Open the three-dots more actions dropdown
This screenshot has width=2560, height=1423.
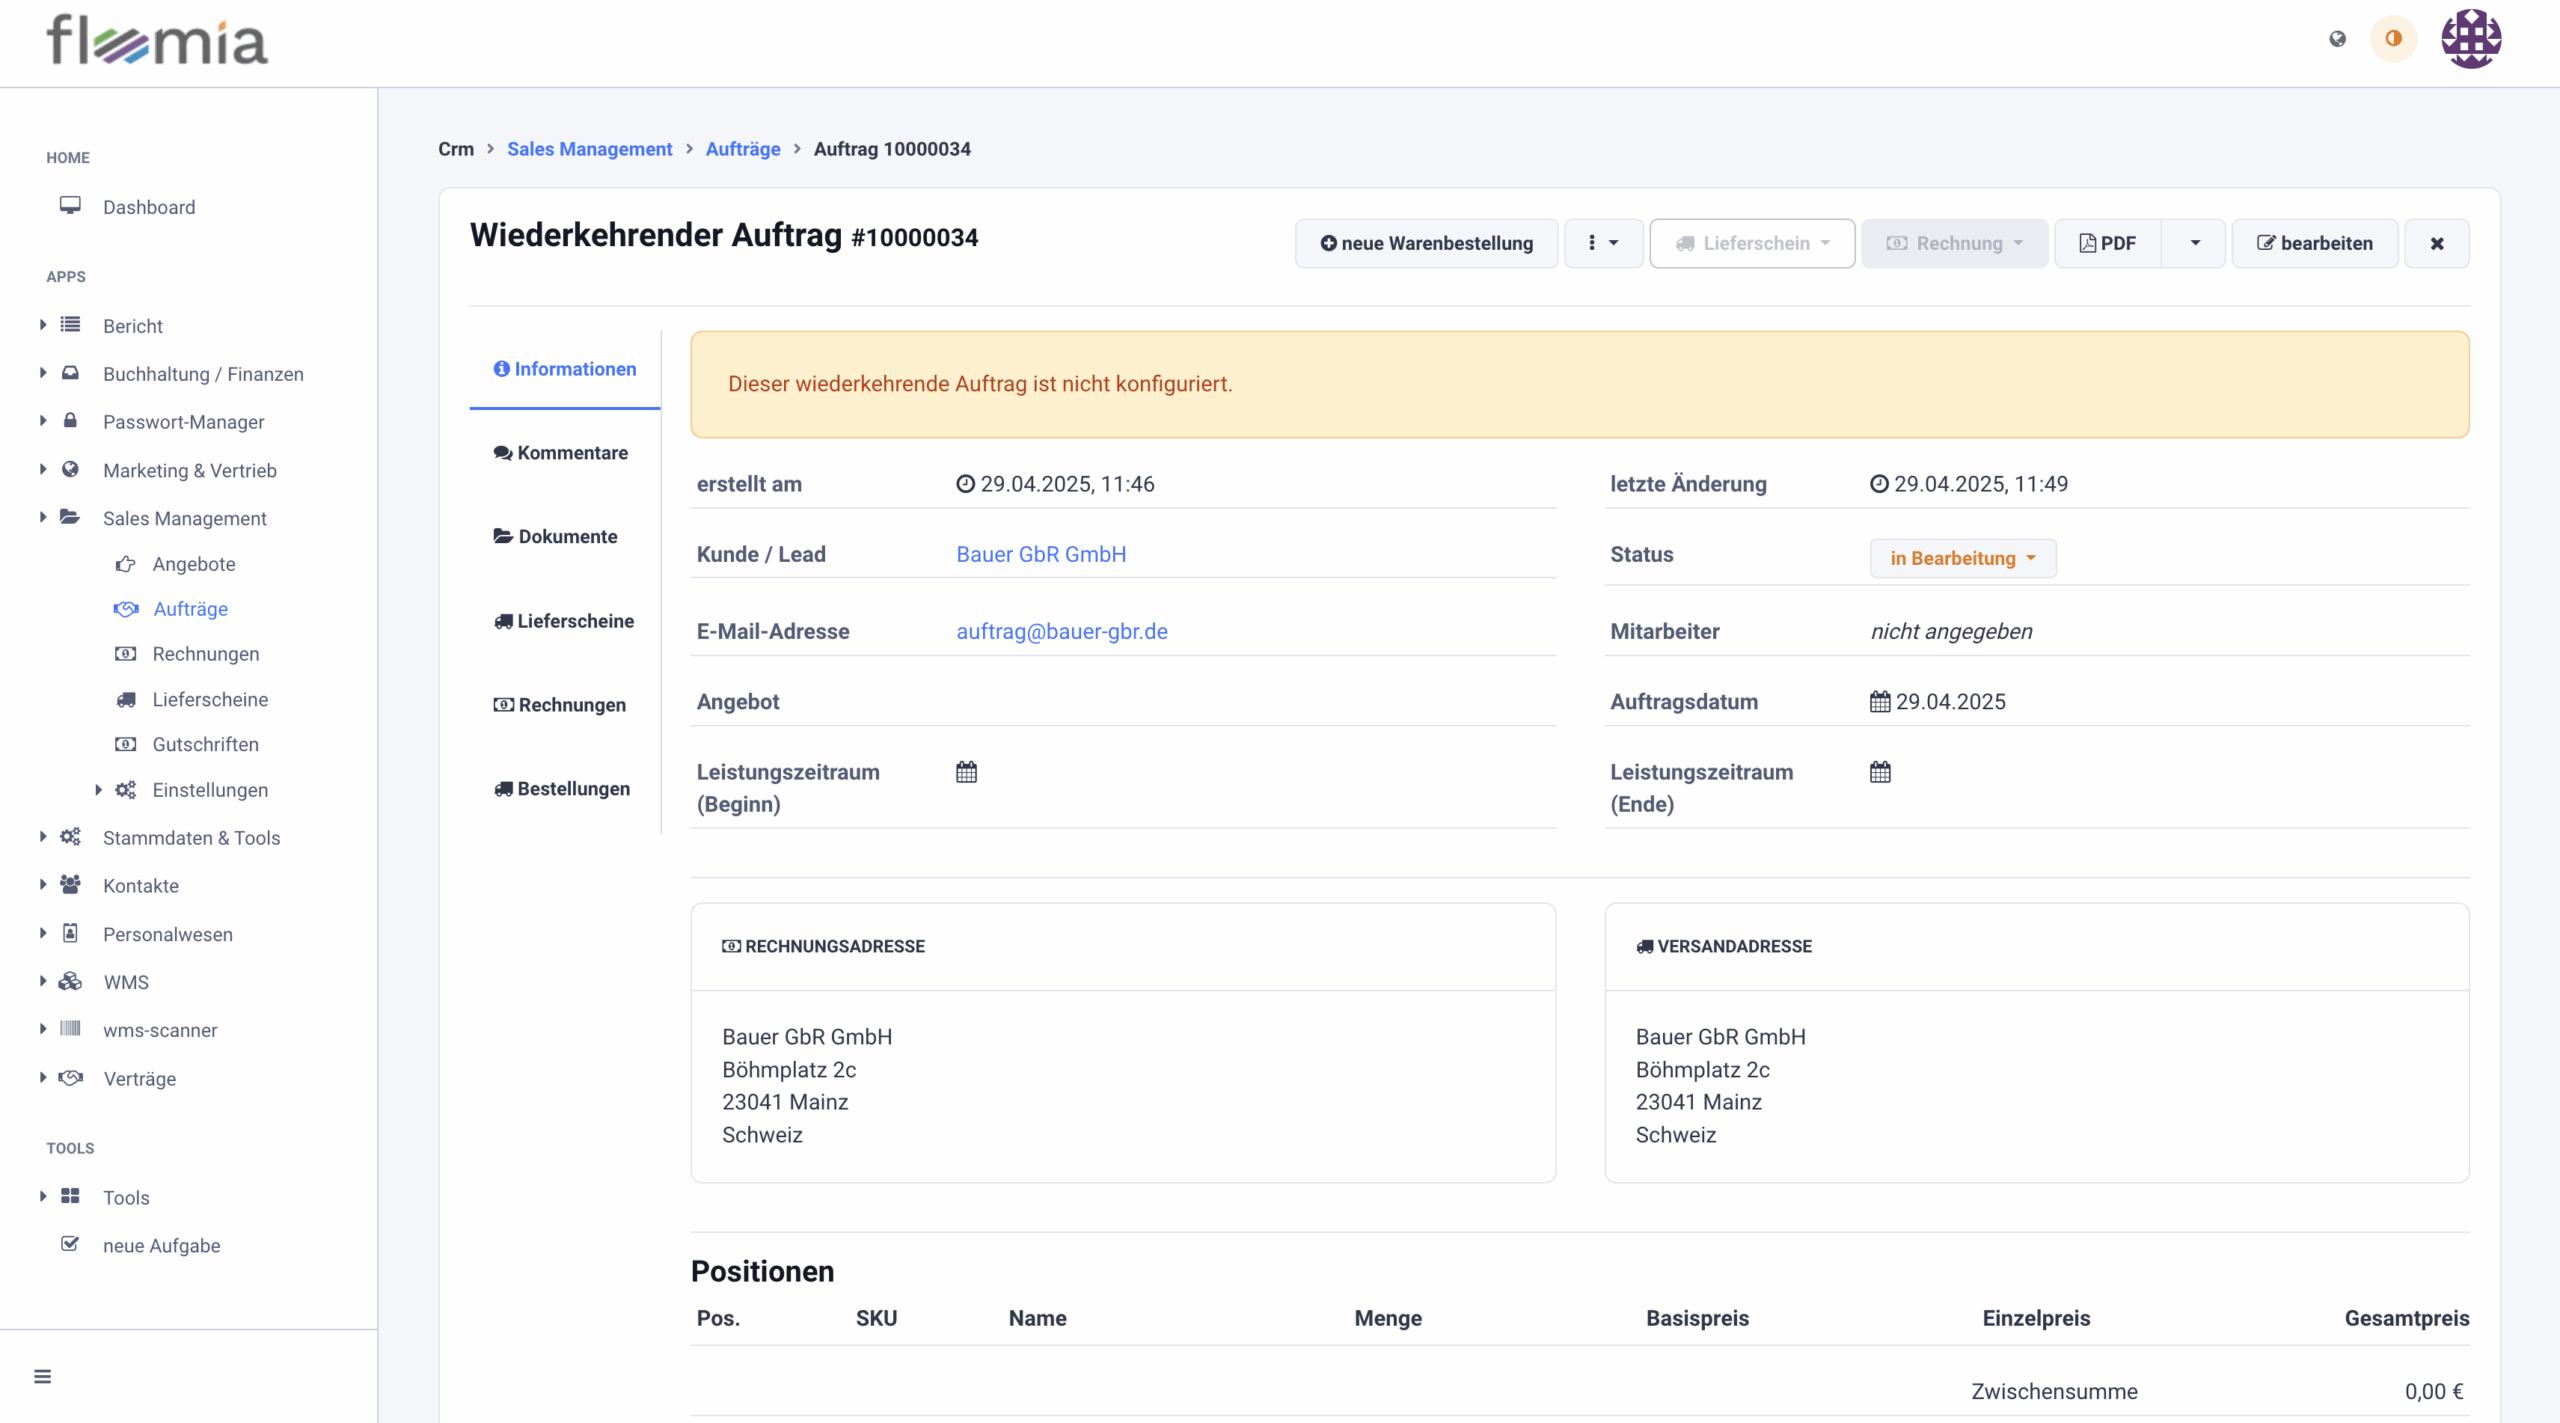pos(1603,243)
